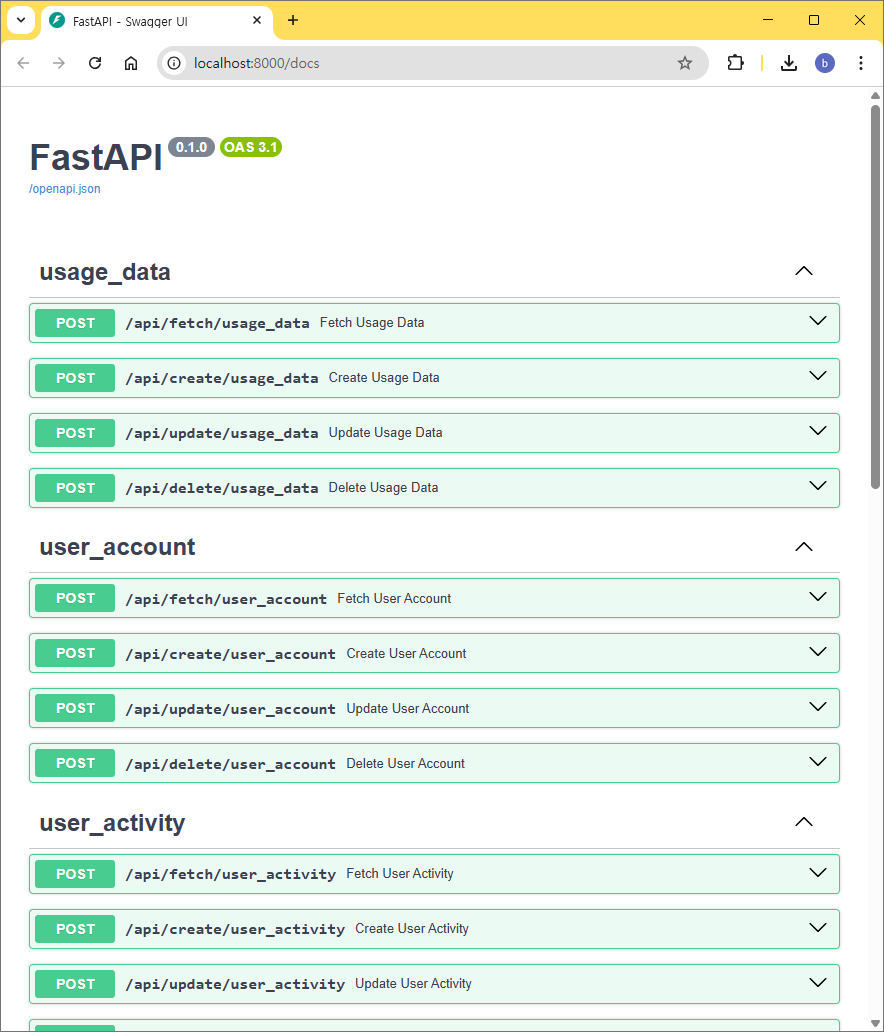Expand the Update User Activity endpoint arrow

pyautogui.click(x=818, y=983)
